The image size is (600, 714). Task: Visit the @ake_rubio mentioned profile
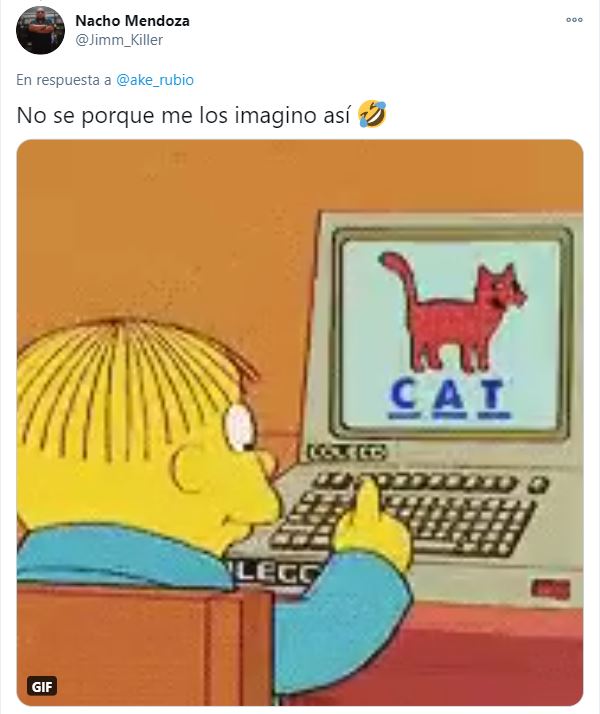coord(155,80)
